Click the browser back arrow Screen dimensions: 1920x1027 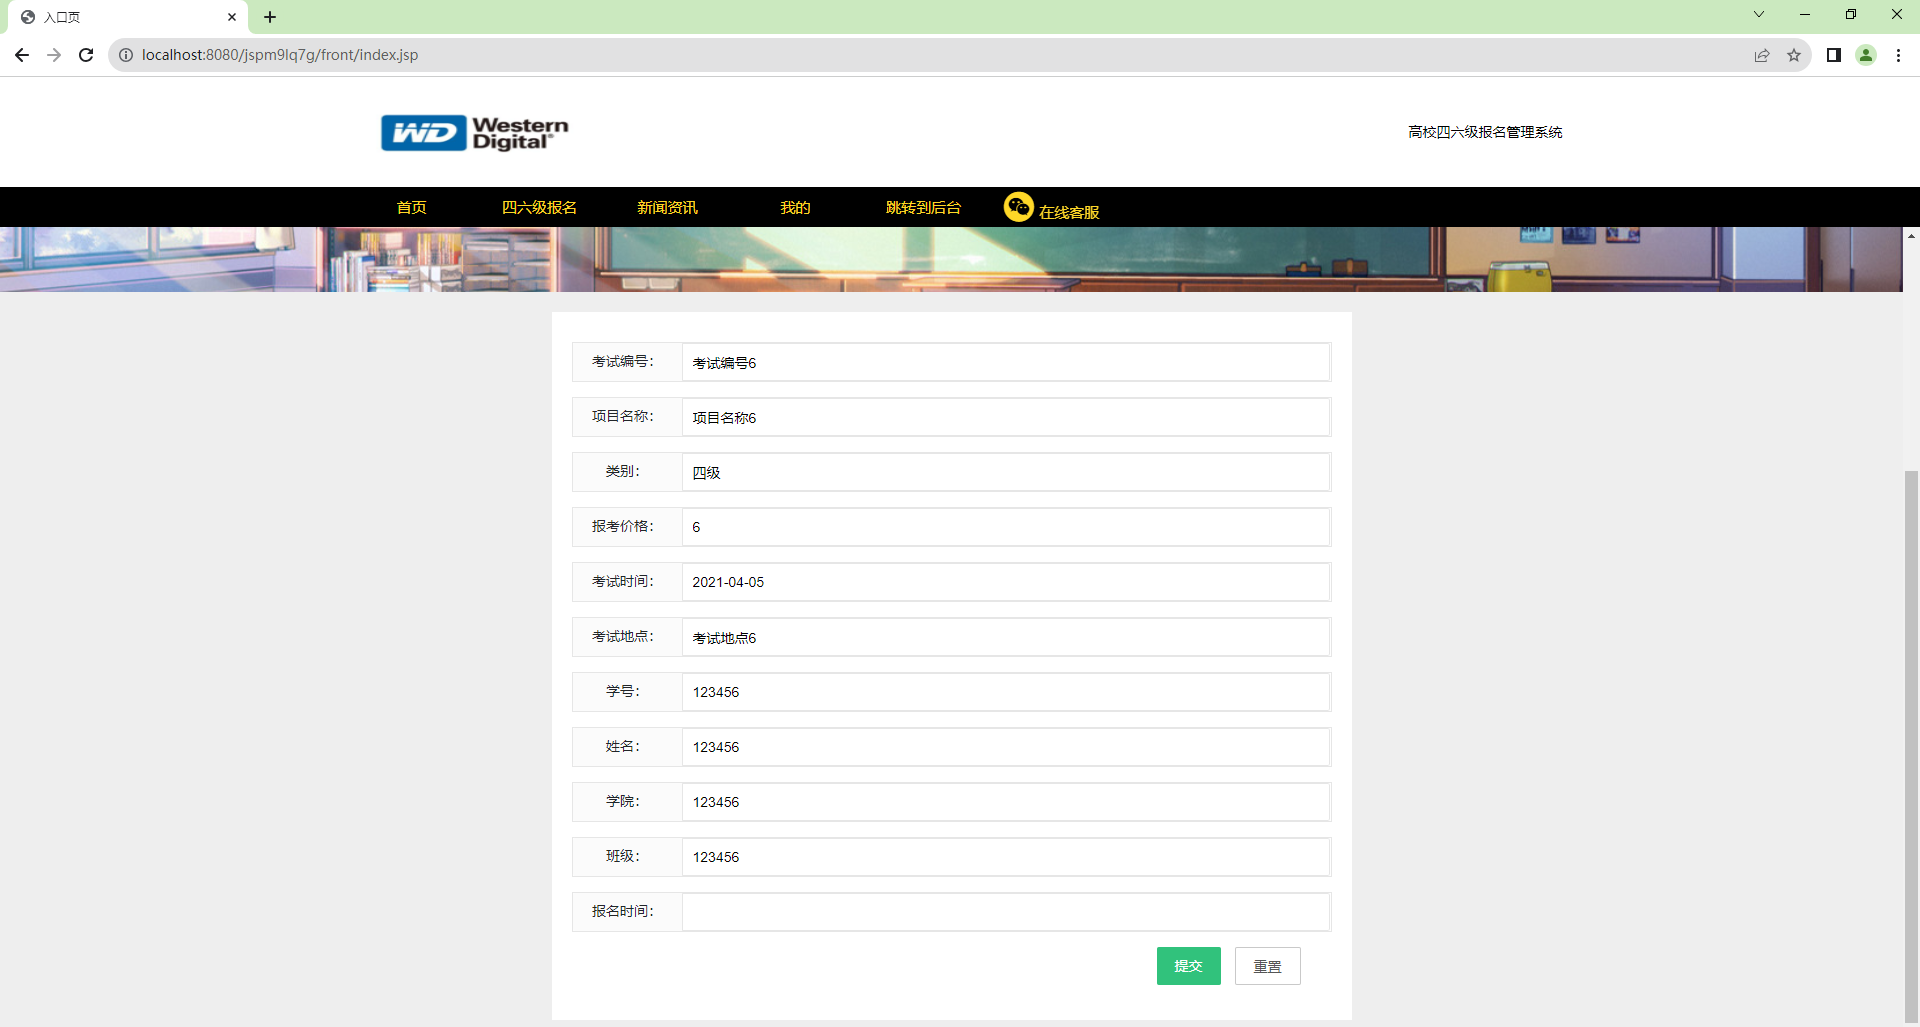(x=21, y=55)
